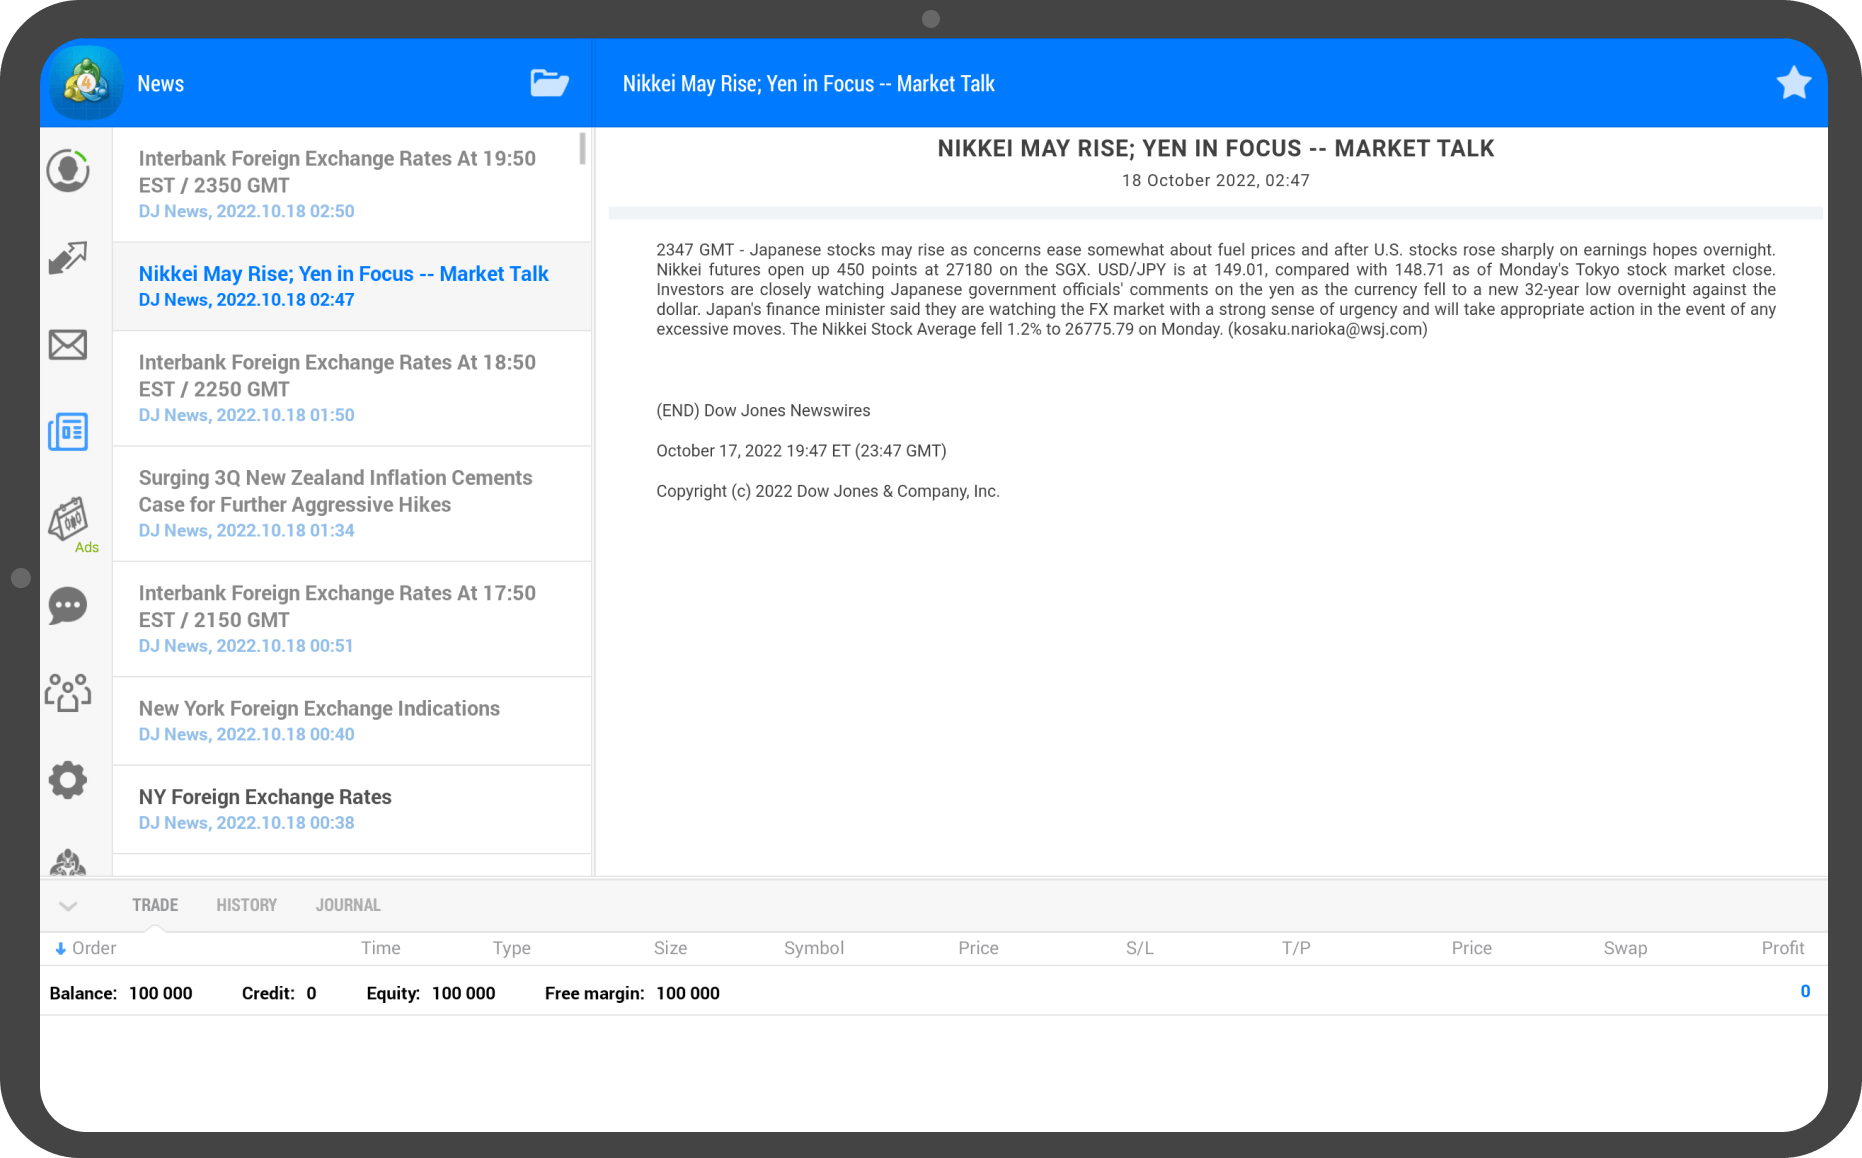Click the Balance value 100 000
Image resolution: width=1862 pixels, height=1158 pixels.
[x=161, y=993]
